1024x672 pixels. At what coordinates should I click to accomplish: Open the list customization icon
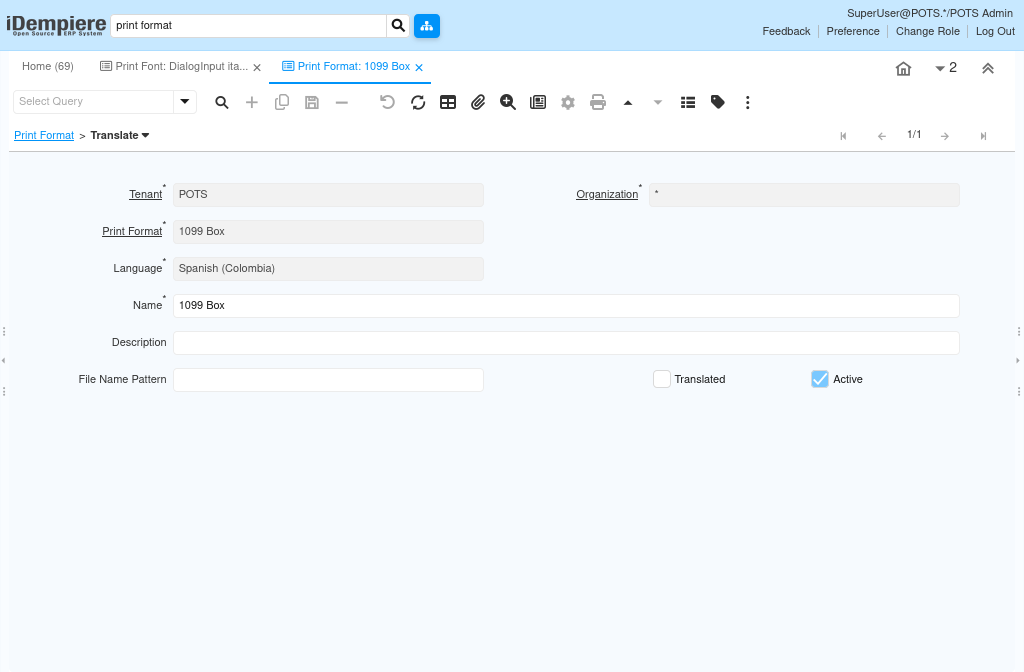tap(688, 103)
